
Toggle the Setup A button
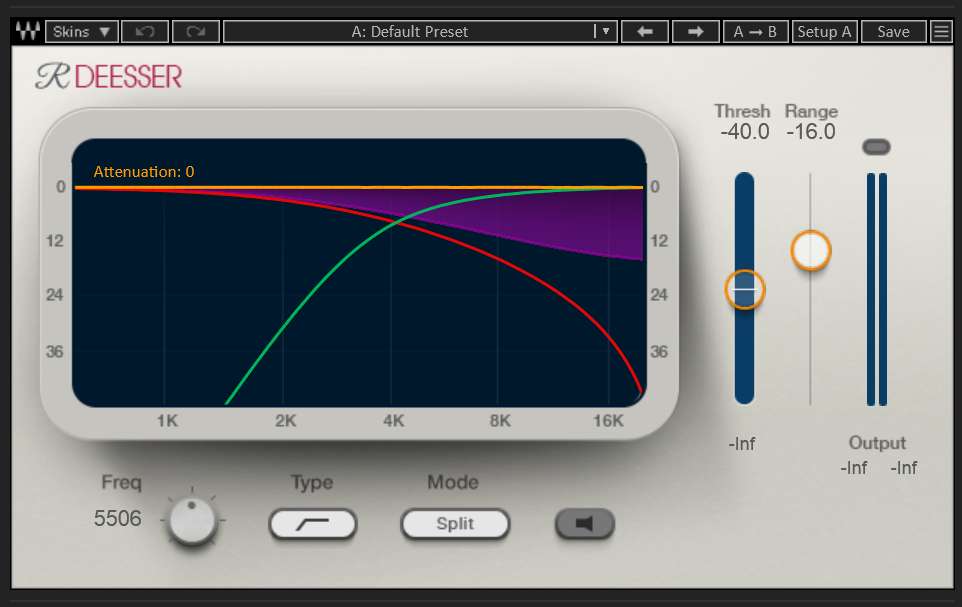pyautogui.click(x=824, y=31)
